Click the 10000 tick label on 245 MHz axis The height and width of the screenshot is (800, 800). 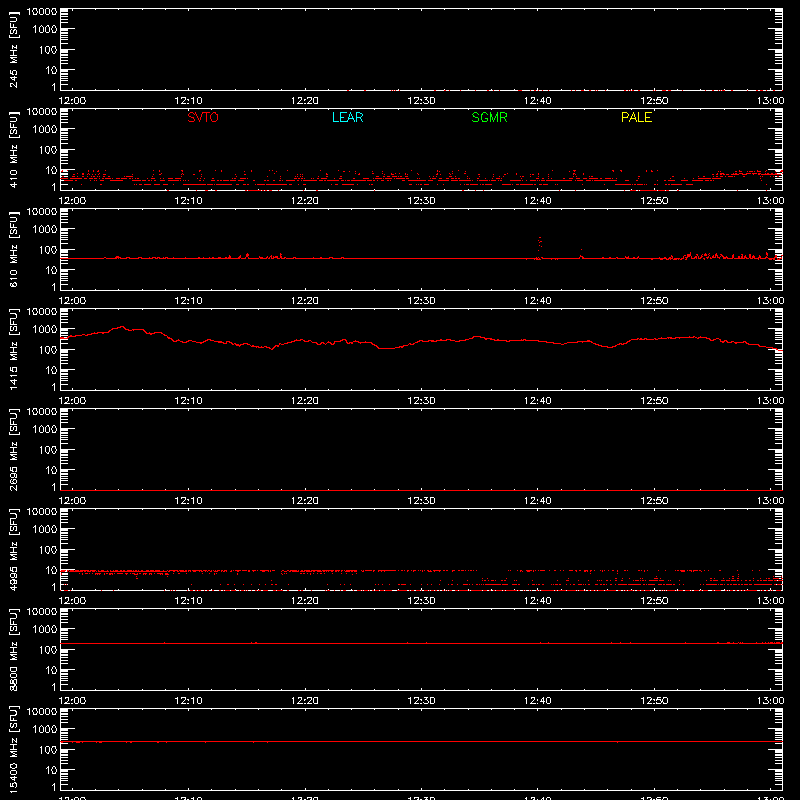tap(42, 12)
